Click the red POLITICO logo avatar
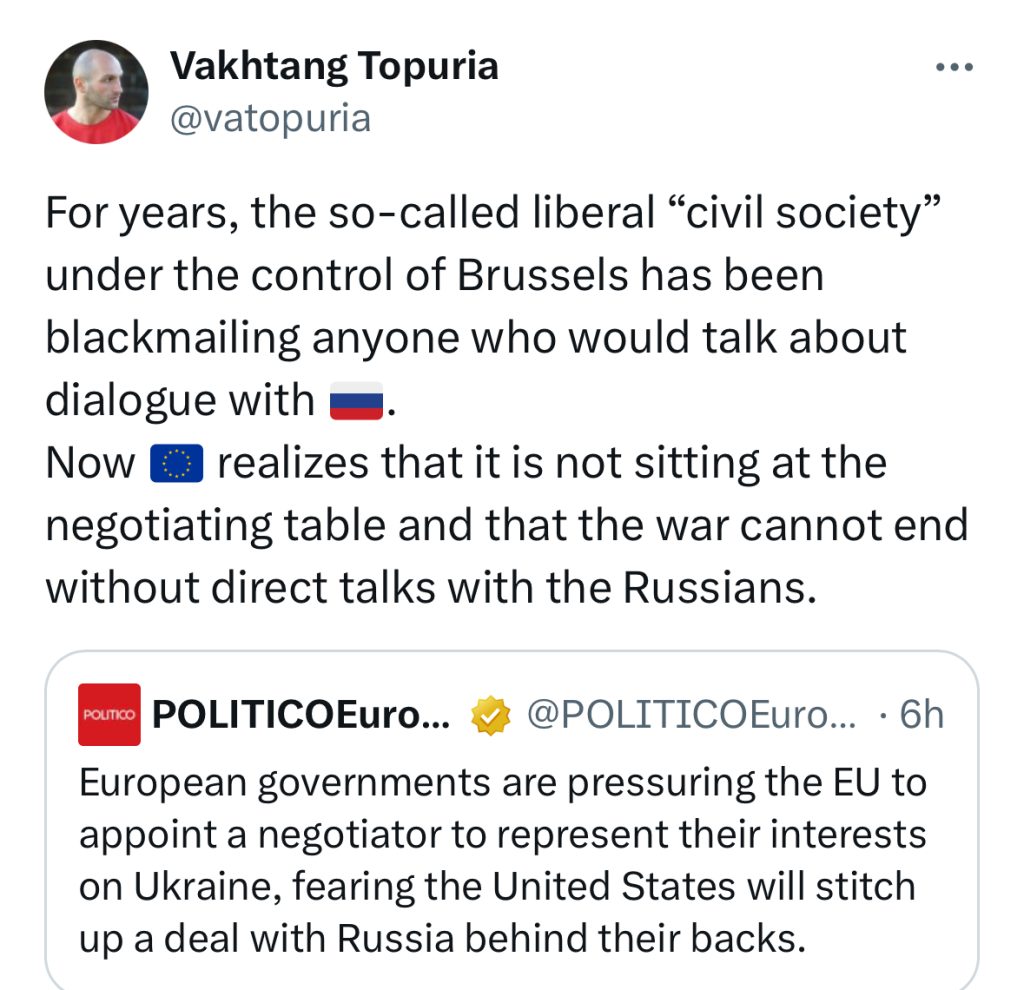 [x=110, y=714]
